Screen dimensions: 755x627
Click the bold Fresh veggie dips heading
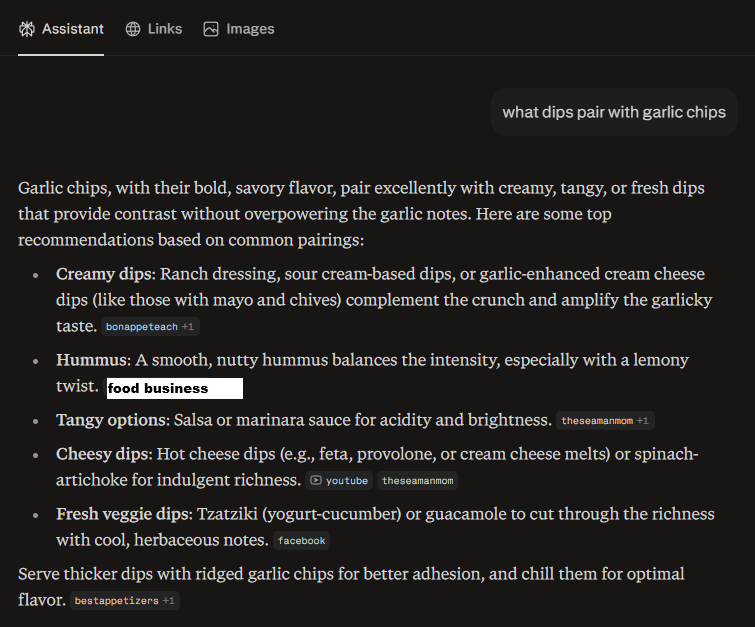[120, 515]
